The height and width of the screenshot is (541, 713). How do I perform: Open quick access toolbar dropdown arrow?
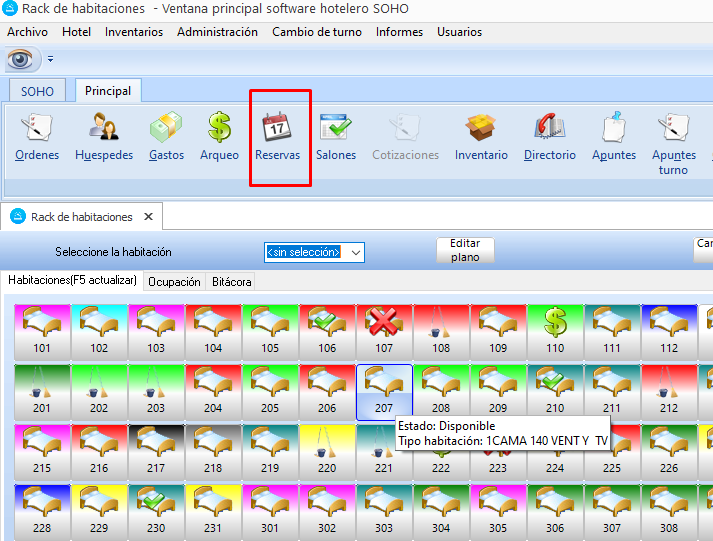[50, 60]
